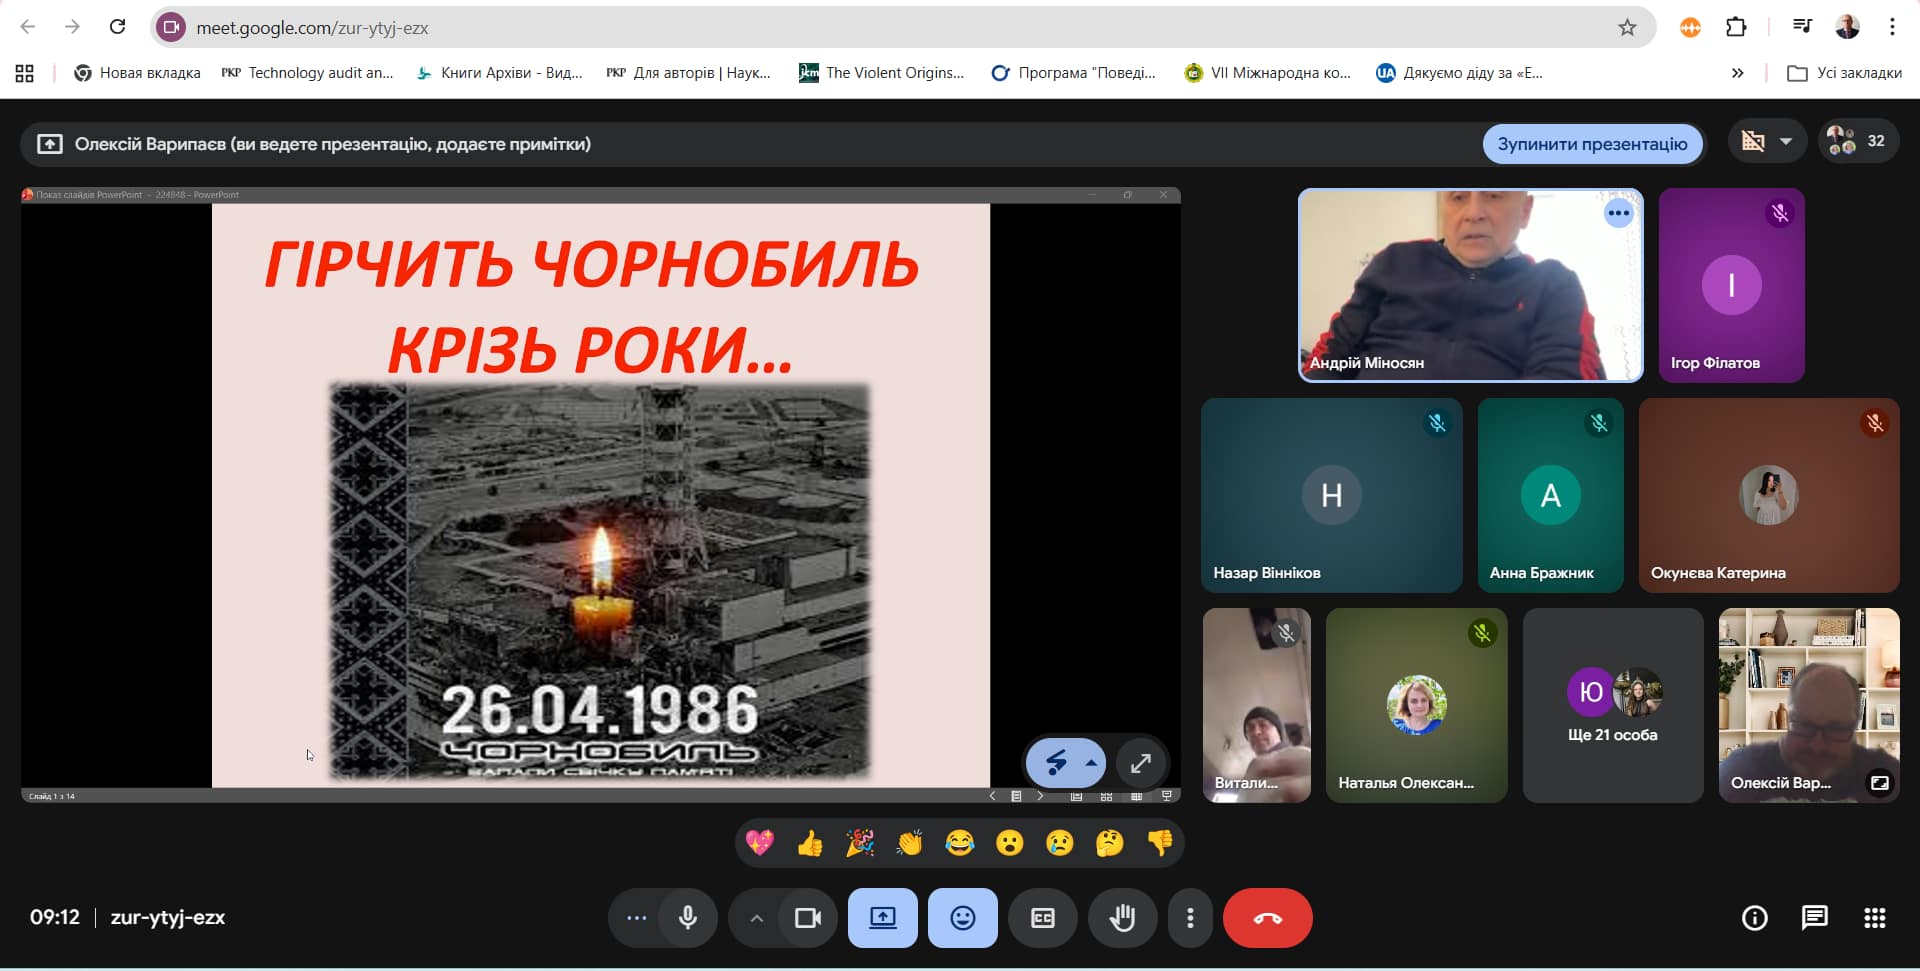This screenshot has height=971, width=1920.
Task: Open the participants list showing 32
Action: click(1857, 142)
